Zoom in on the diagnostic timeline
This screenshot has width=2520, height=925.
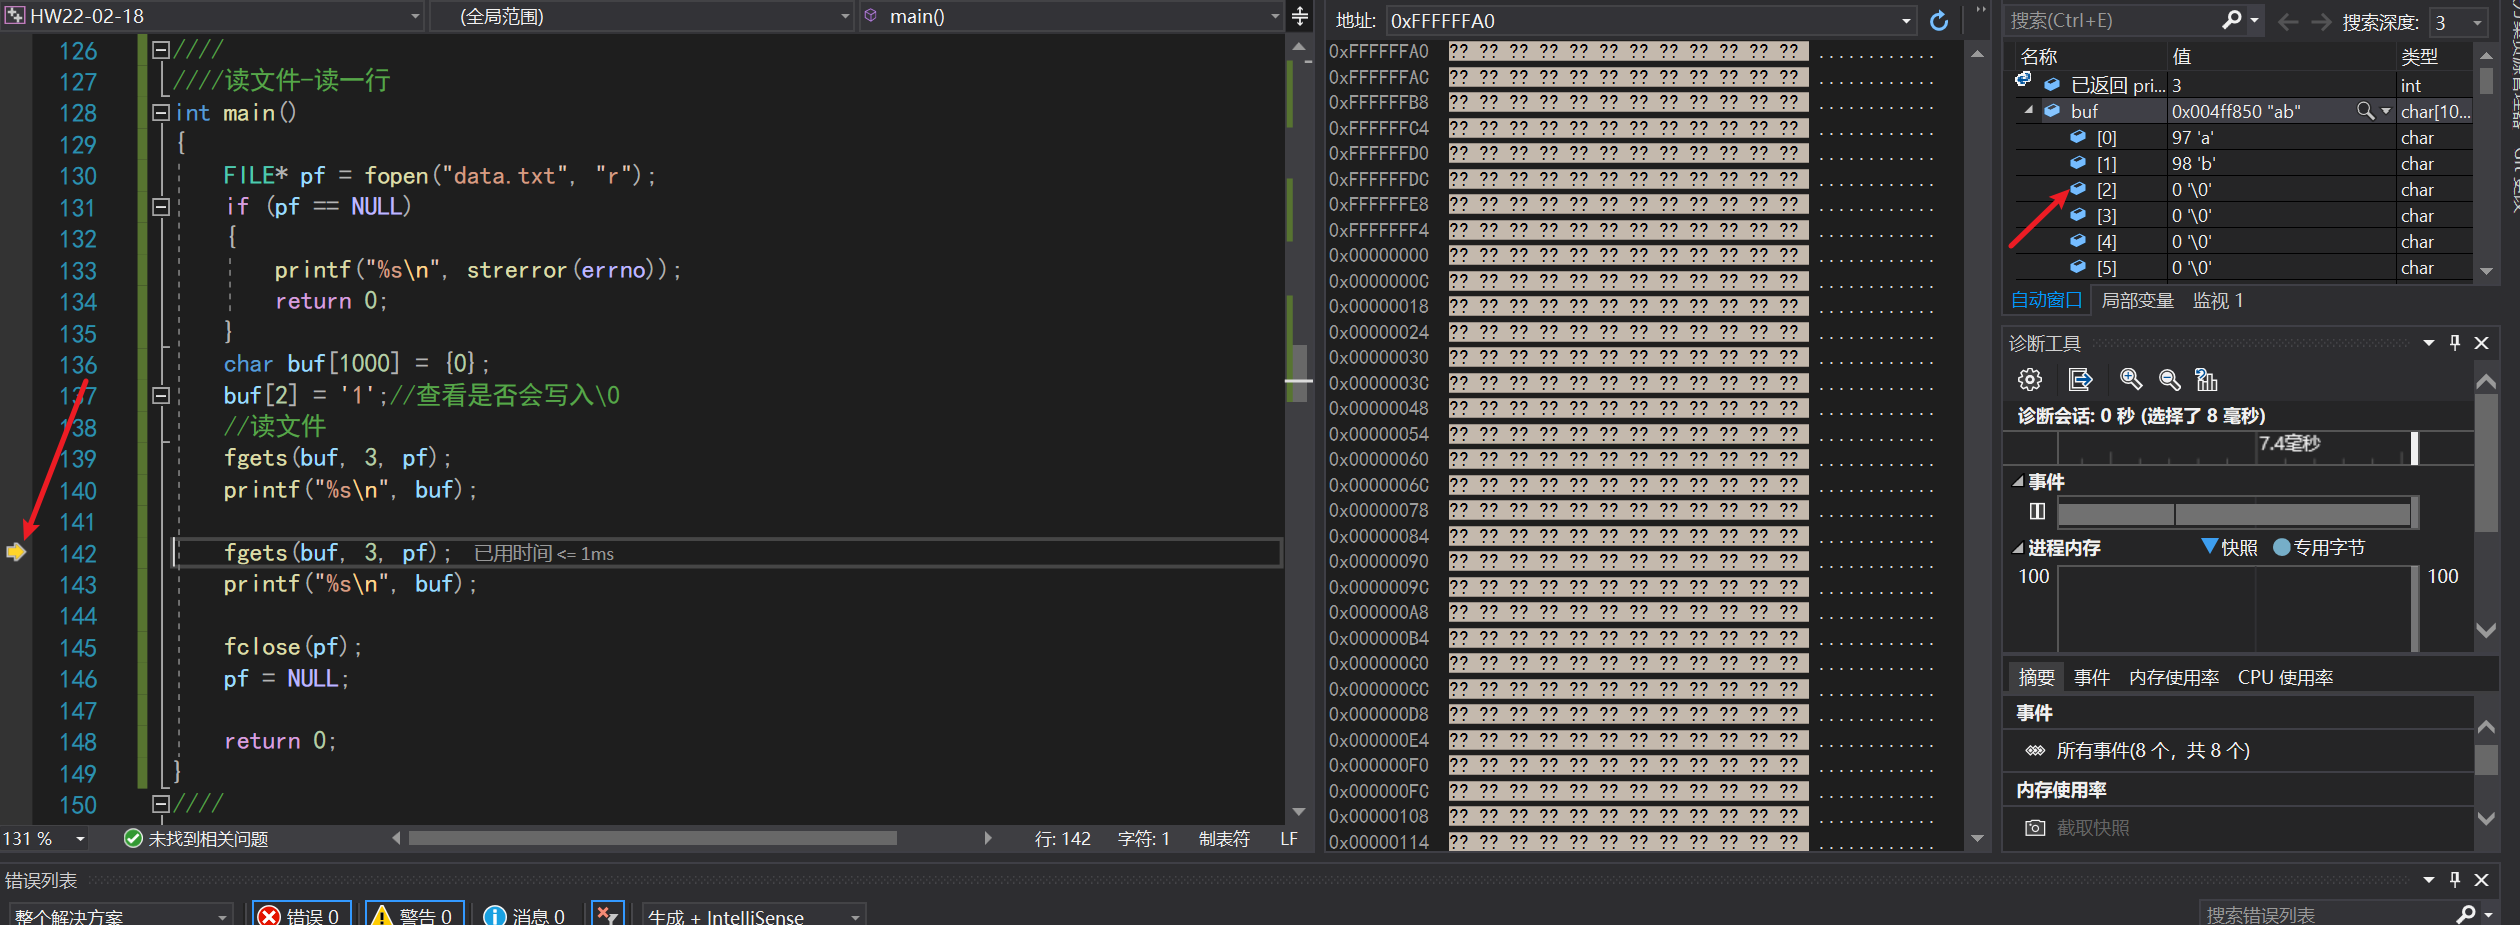[2131, 380]
